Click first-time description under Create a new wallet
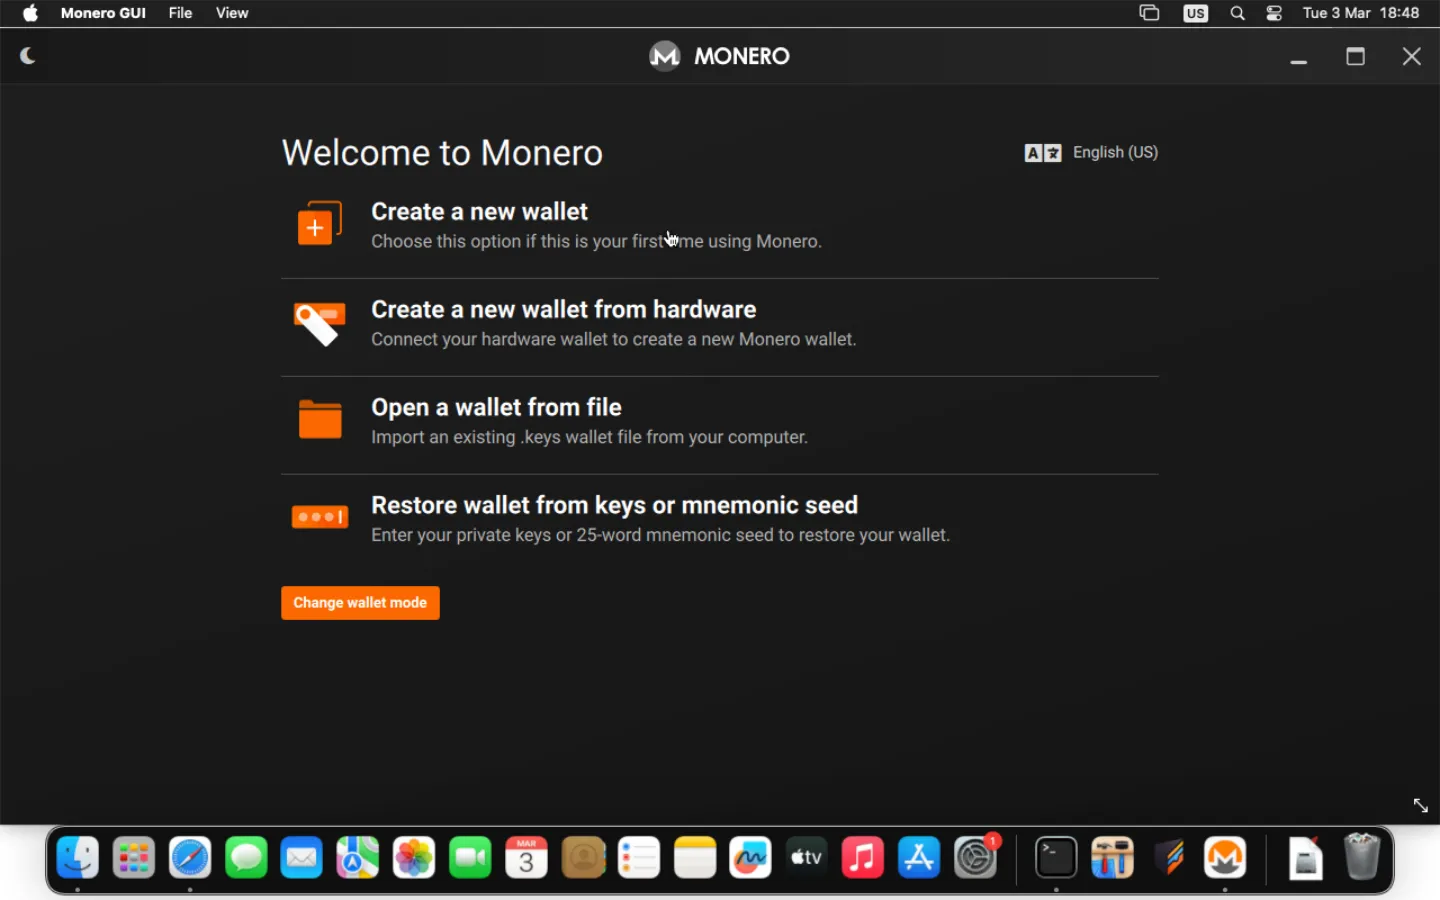Image resolution: width=1440 pixels, height=900 pixels. 596,242
